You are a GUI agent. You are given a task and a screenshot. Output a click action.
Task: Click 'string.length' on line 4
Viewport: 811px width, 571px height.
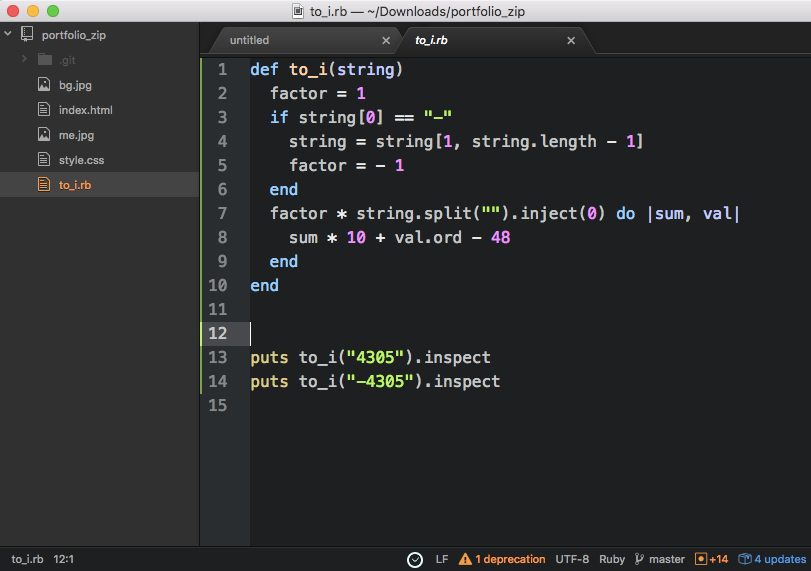point(534,141)
